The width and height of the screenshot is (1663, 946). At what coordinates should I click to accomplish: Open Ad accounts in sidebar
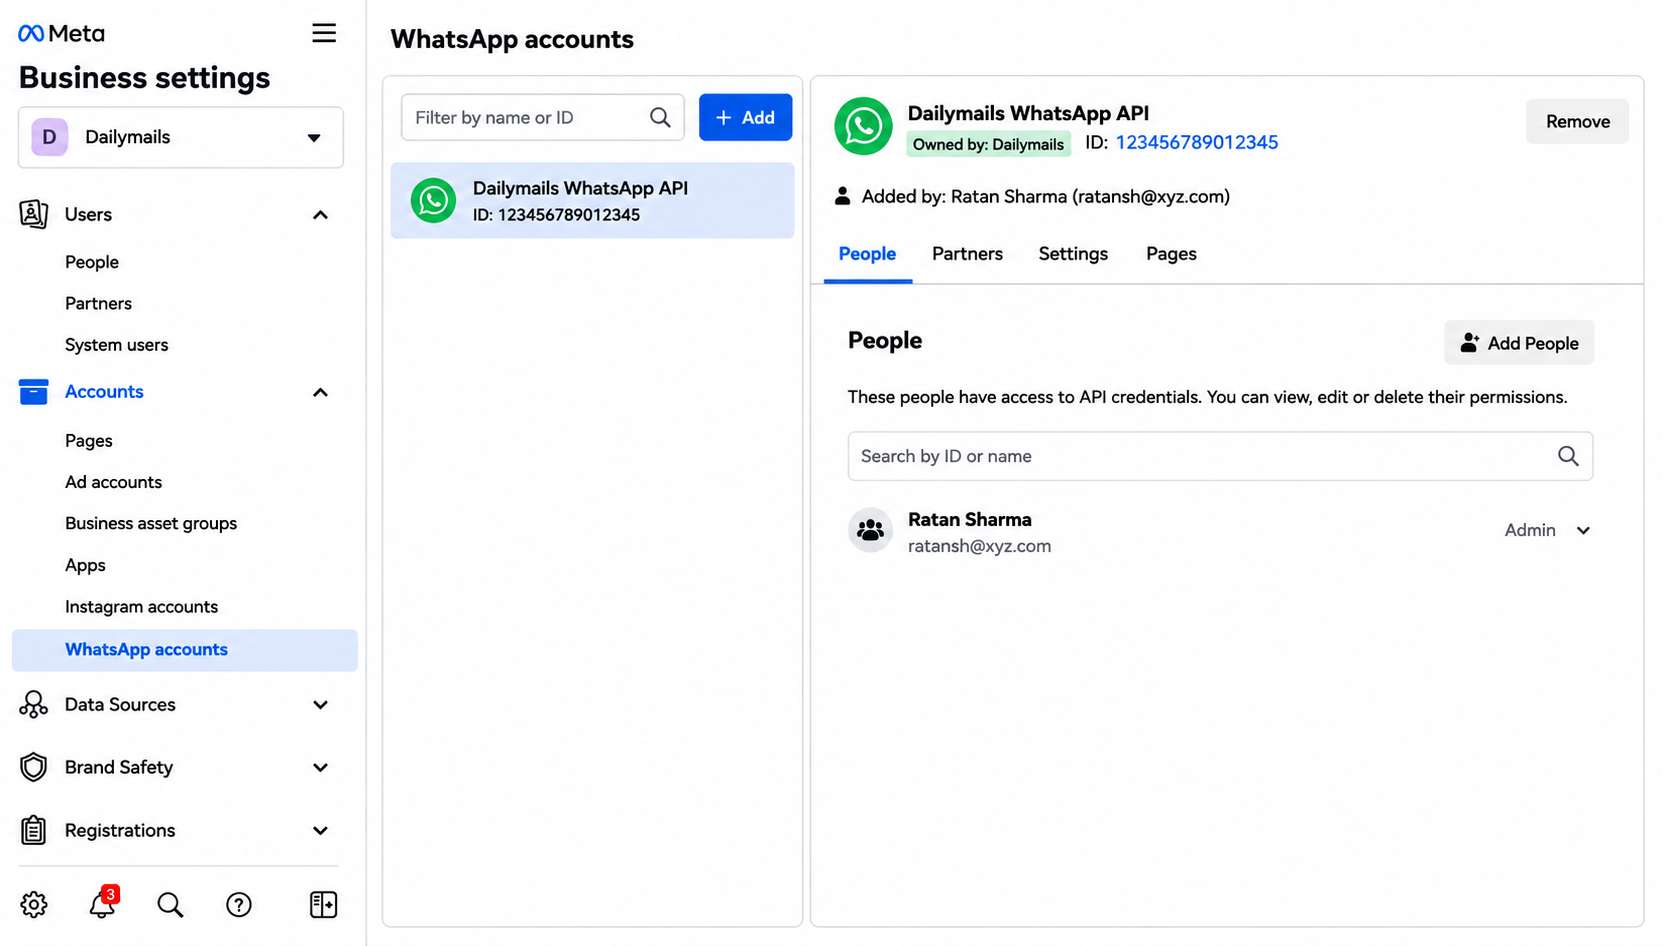click(x=113, y=482)
